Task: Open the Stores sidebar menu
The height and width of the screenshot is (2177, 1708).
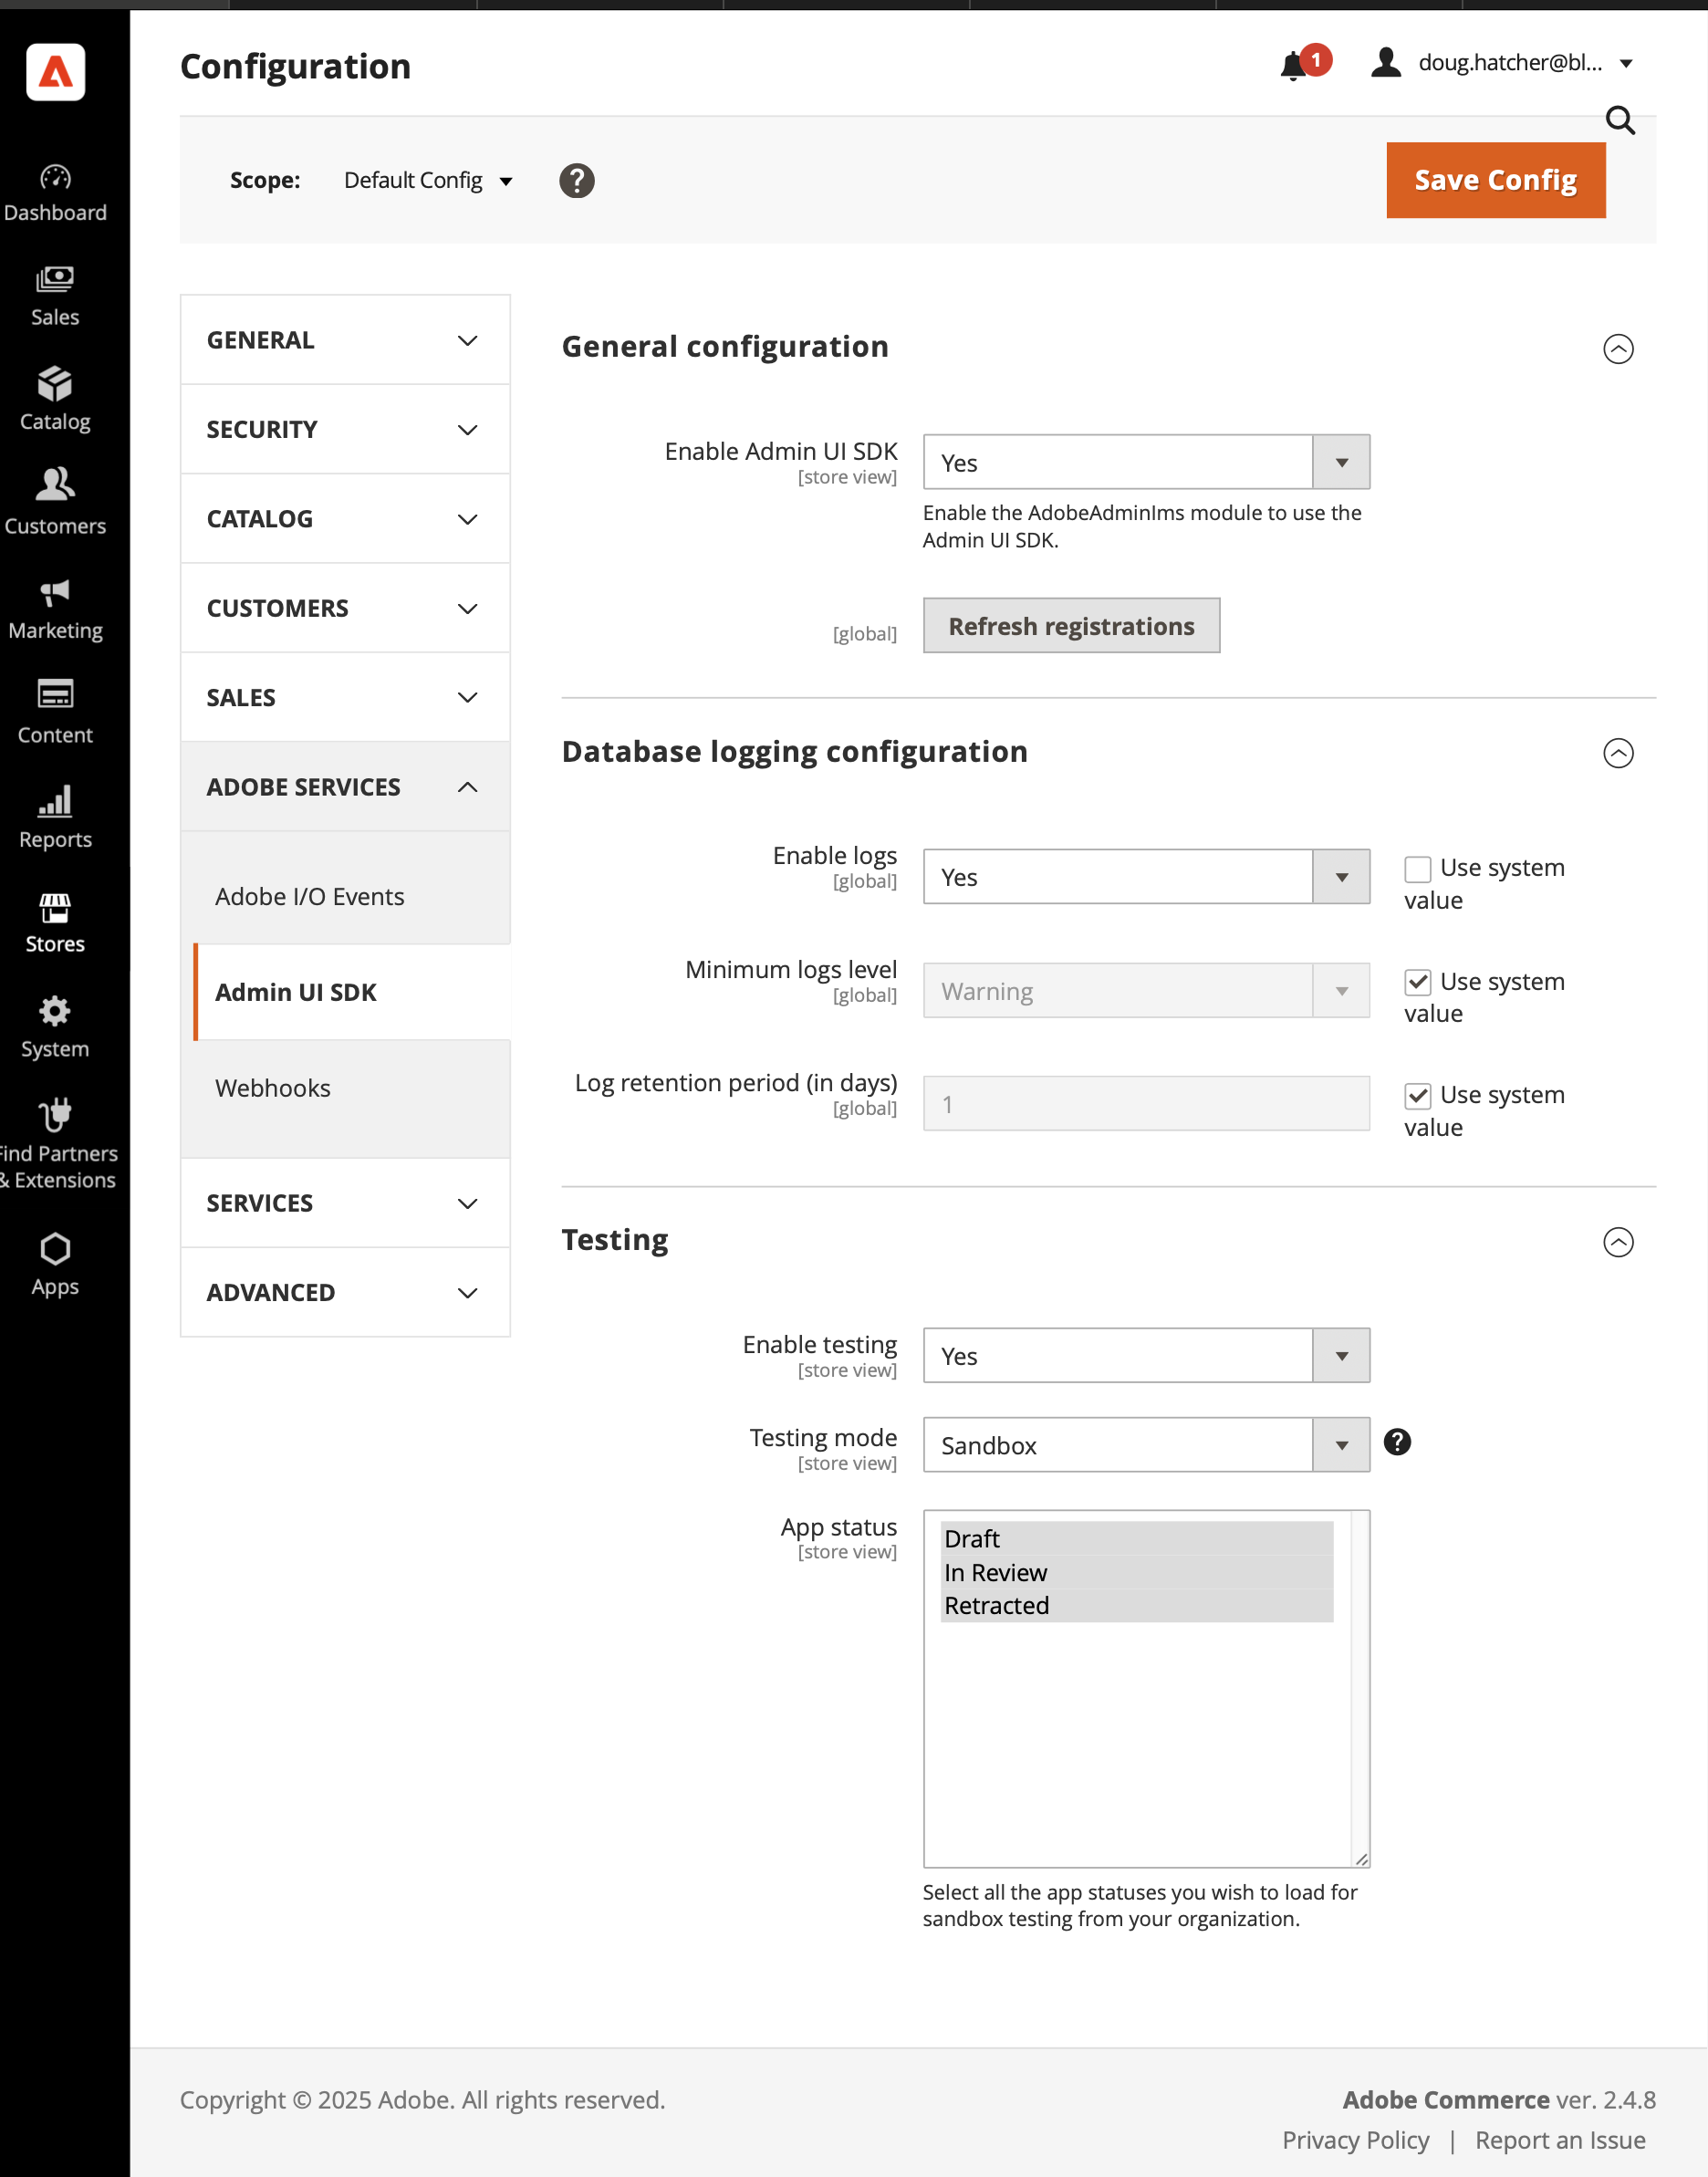Action: coord(55,923)
